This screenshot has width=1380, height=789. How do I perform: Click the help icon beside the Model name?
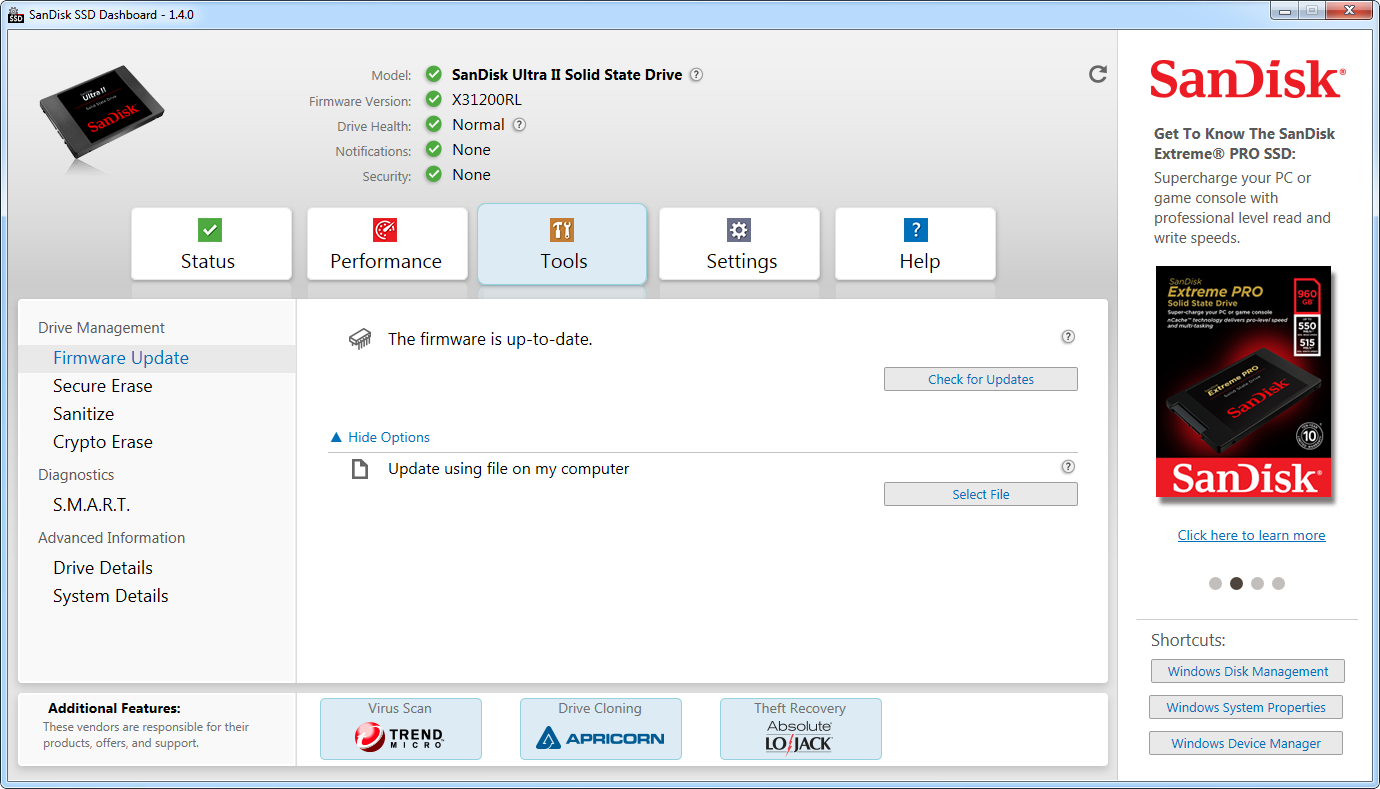(x=696, y=74)
